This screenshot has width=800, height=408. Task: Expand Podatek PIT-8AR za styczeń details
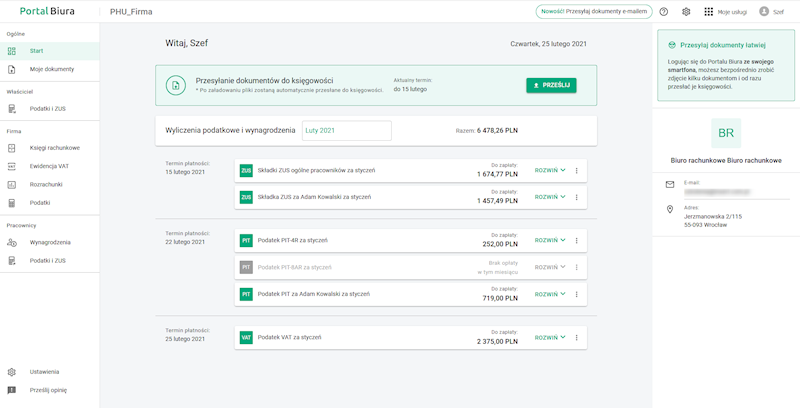[x=550, y=267]
